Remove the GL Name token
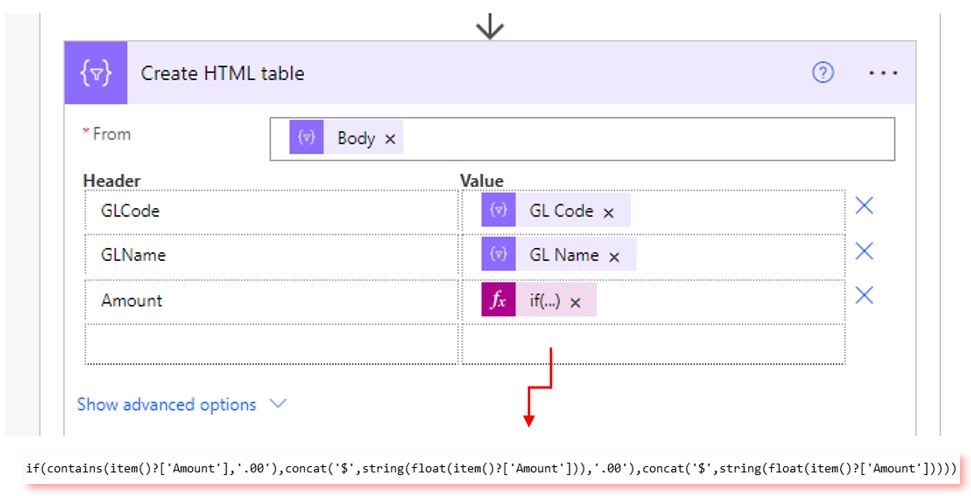The width and height of the screenshot is (971, 496). pyautogui.click(x=614, y=257)
